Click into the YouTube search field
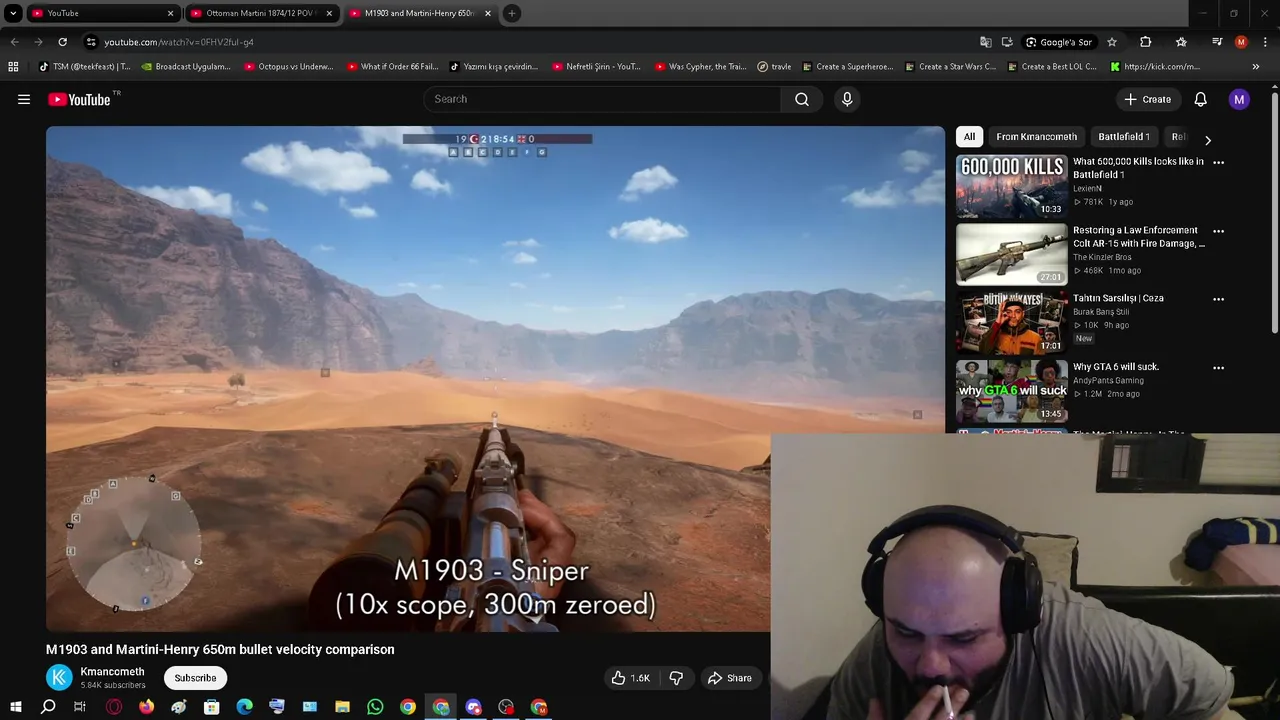 (603, 99)
